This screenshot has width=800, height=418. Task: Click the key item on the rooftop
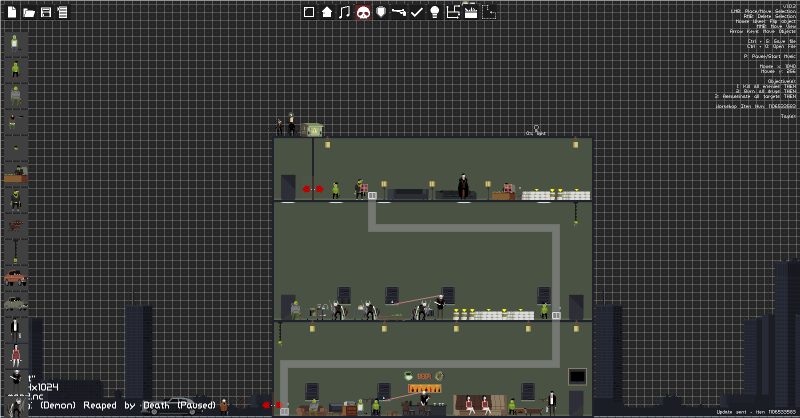tap(536, 130)
